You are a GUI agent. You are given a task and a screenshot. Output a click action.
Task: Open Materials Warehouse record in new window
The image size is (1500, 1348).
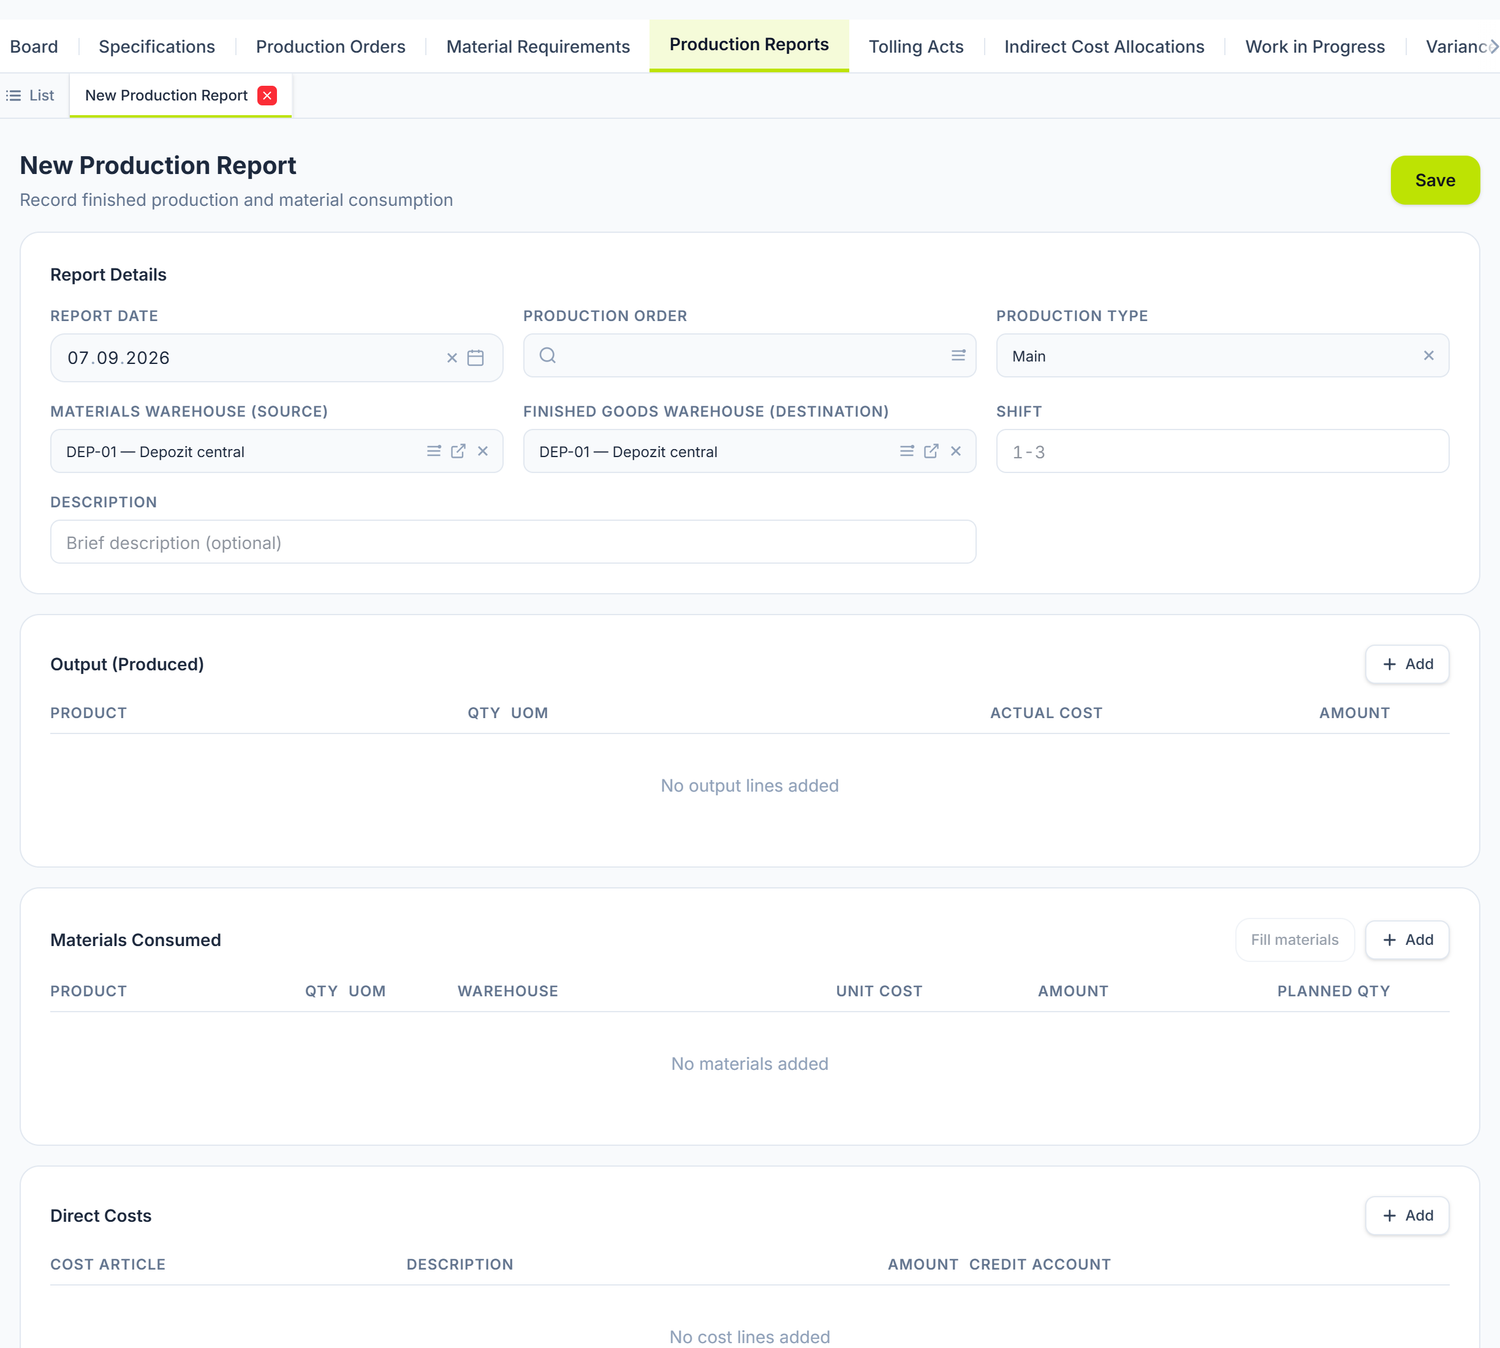458,451
